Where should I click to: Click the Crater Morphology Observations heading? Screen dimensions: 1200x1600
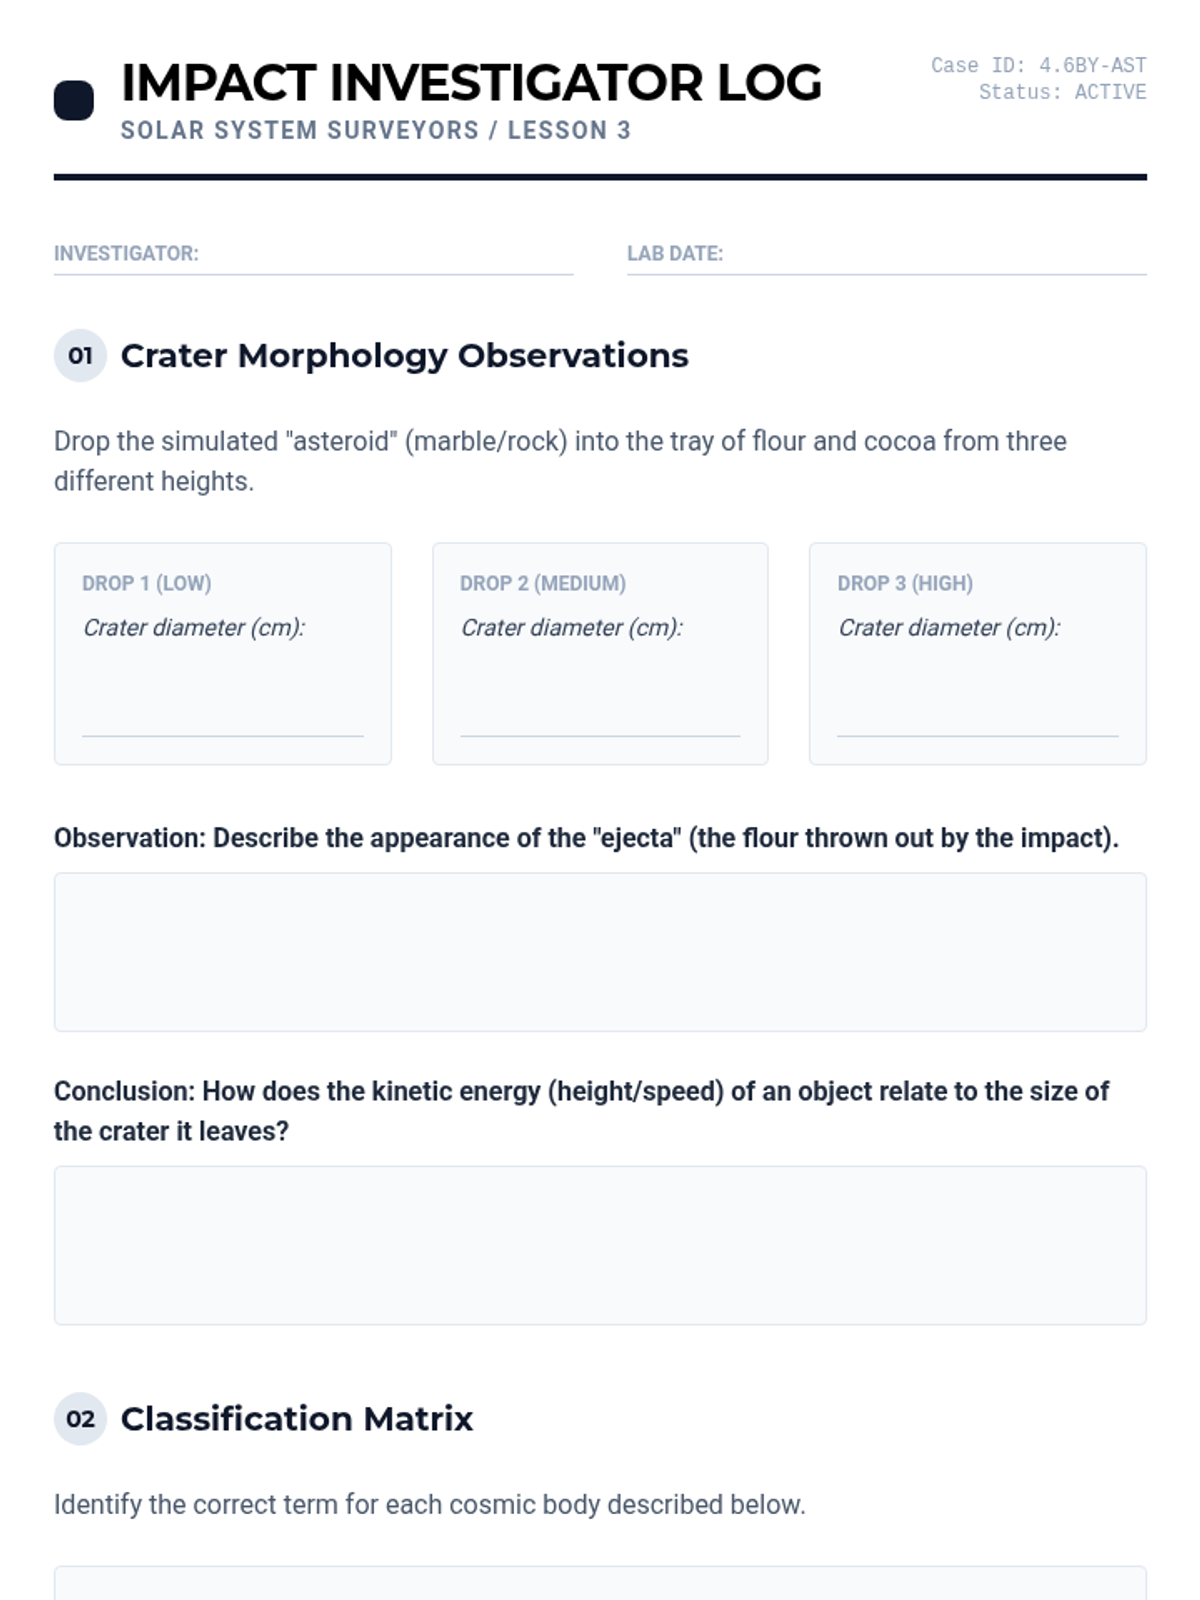click(404, 356)
